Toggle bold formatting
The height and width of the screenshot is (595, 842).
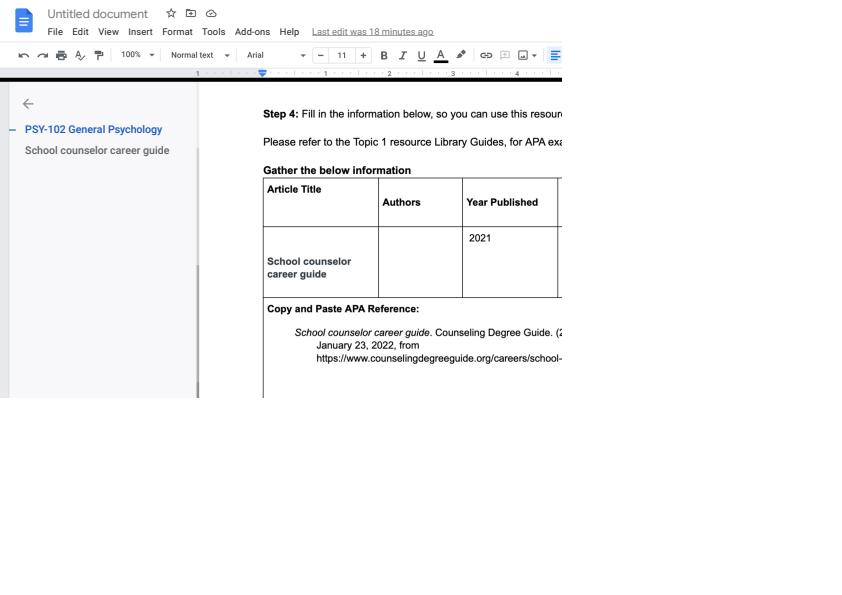click(383, 56)
